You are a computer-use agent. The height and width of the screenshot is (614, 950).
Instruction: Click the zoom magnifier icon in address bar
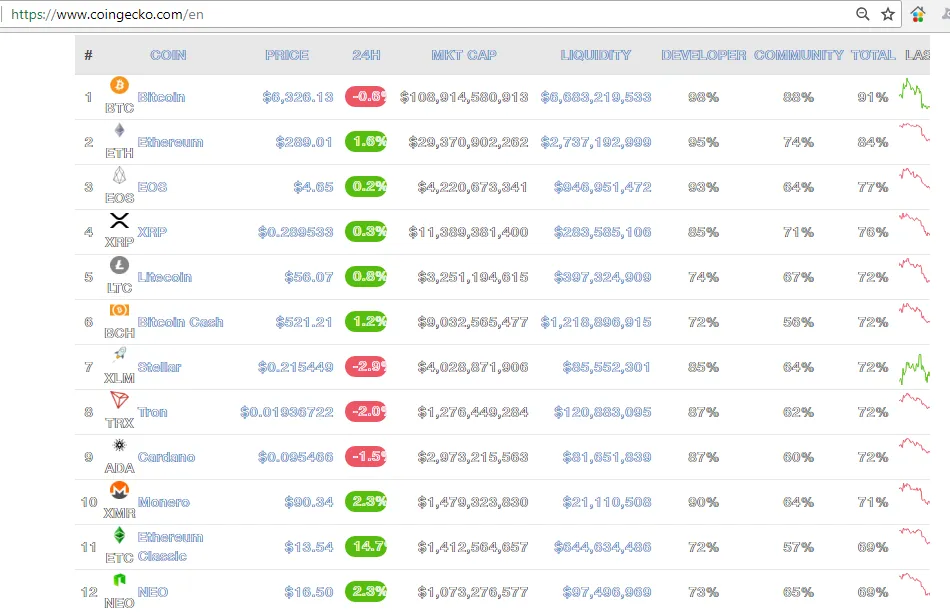point(862,14)
